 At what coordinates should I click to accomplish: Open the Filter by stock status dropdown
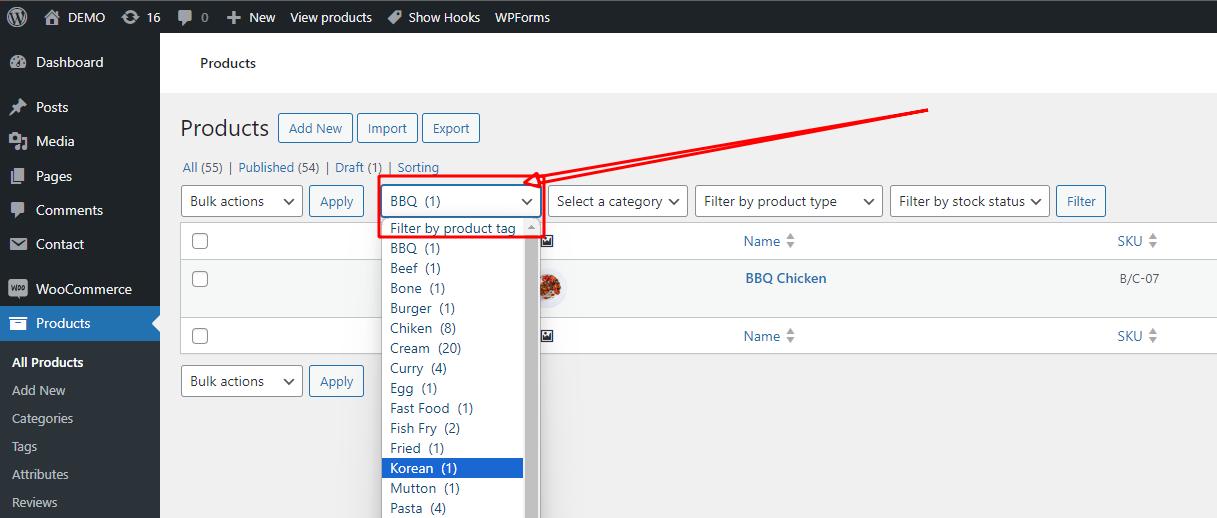coord(969,201)
